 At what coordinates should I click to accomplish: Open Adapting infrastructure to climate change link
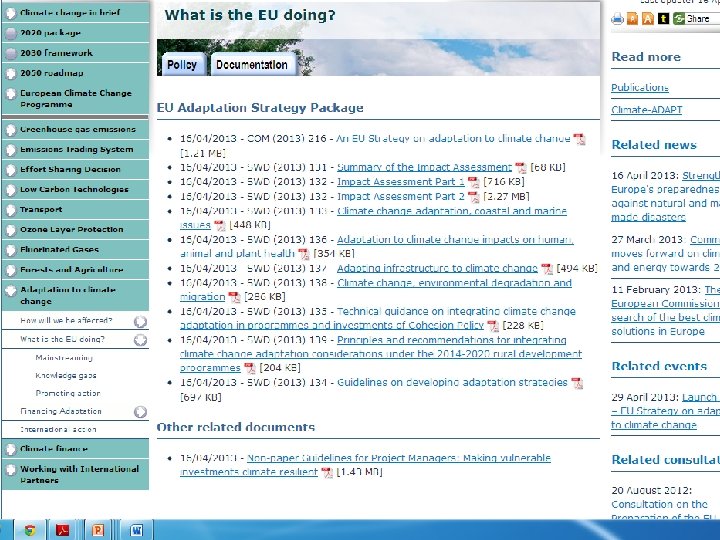click(437, 269)
